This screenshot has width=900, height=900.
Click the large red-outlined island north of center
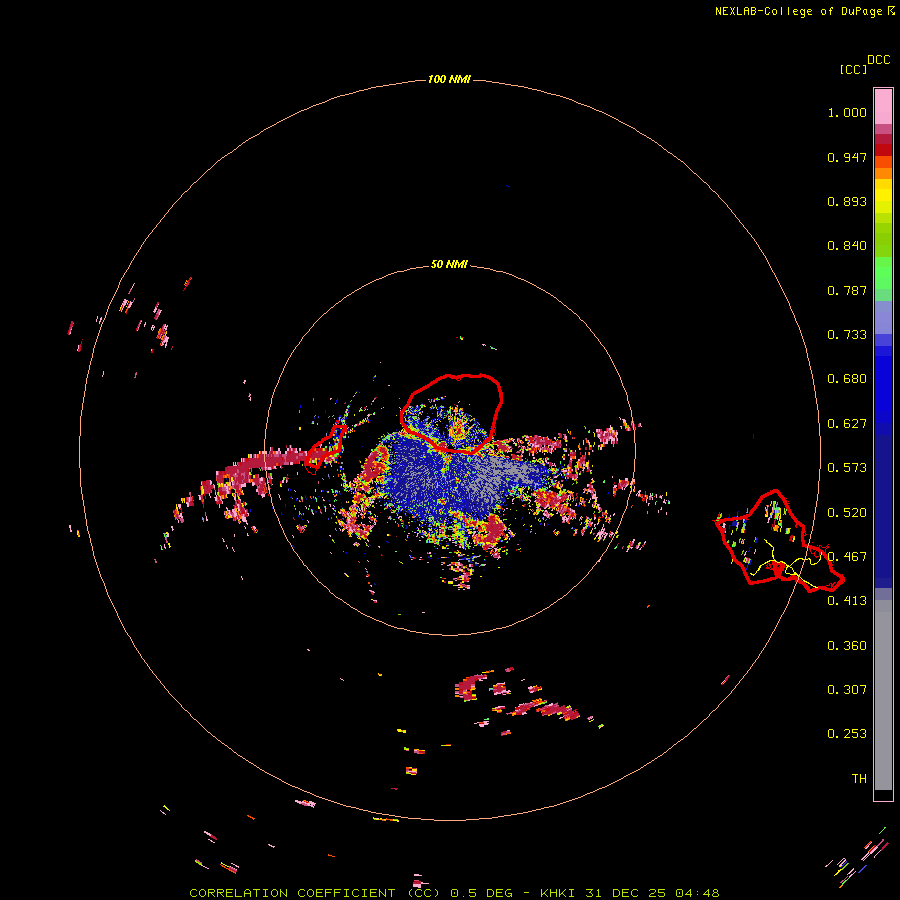pyautogui.click(x=452, y=413)
